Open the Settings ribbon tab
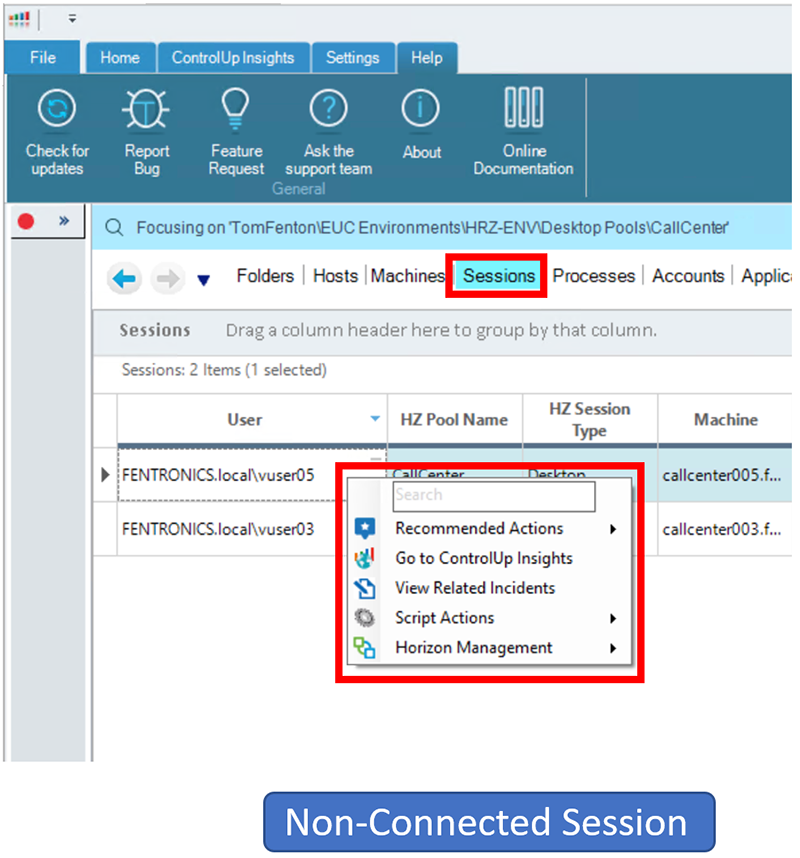This screenshot has height=858, width=800. click(352, 58)
